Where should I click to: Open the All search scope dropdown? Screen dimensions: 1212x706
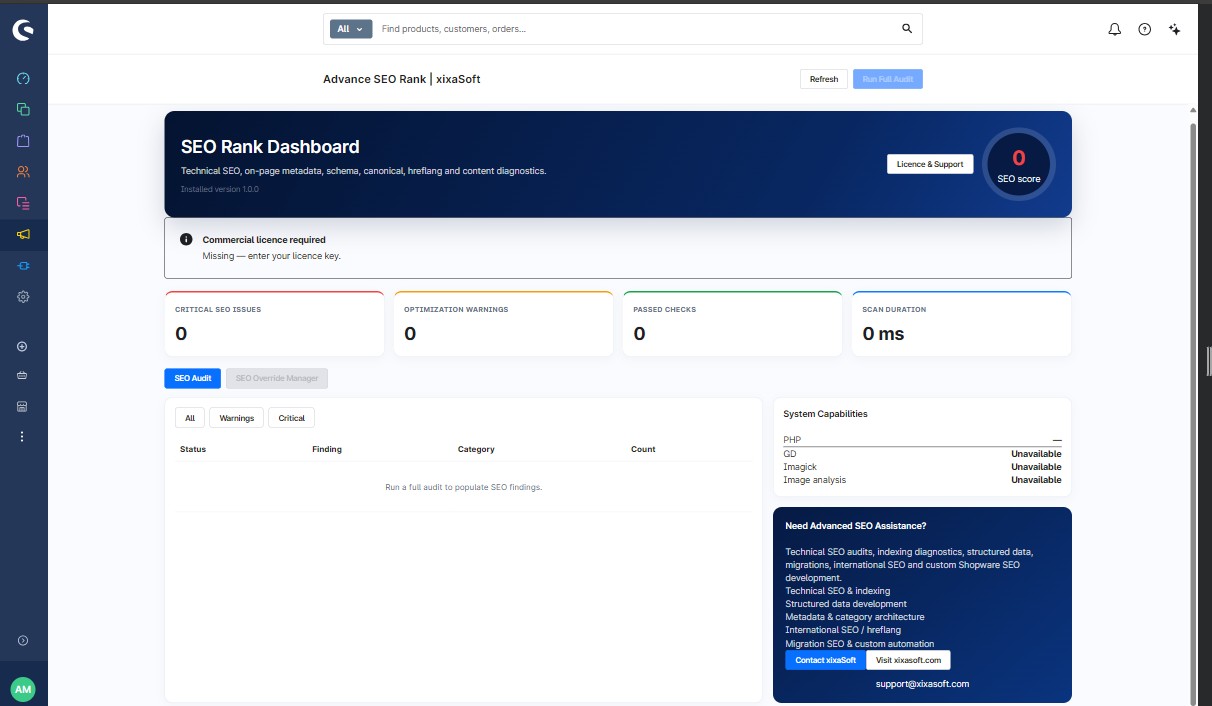point(351,29)
